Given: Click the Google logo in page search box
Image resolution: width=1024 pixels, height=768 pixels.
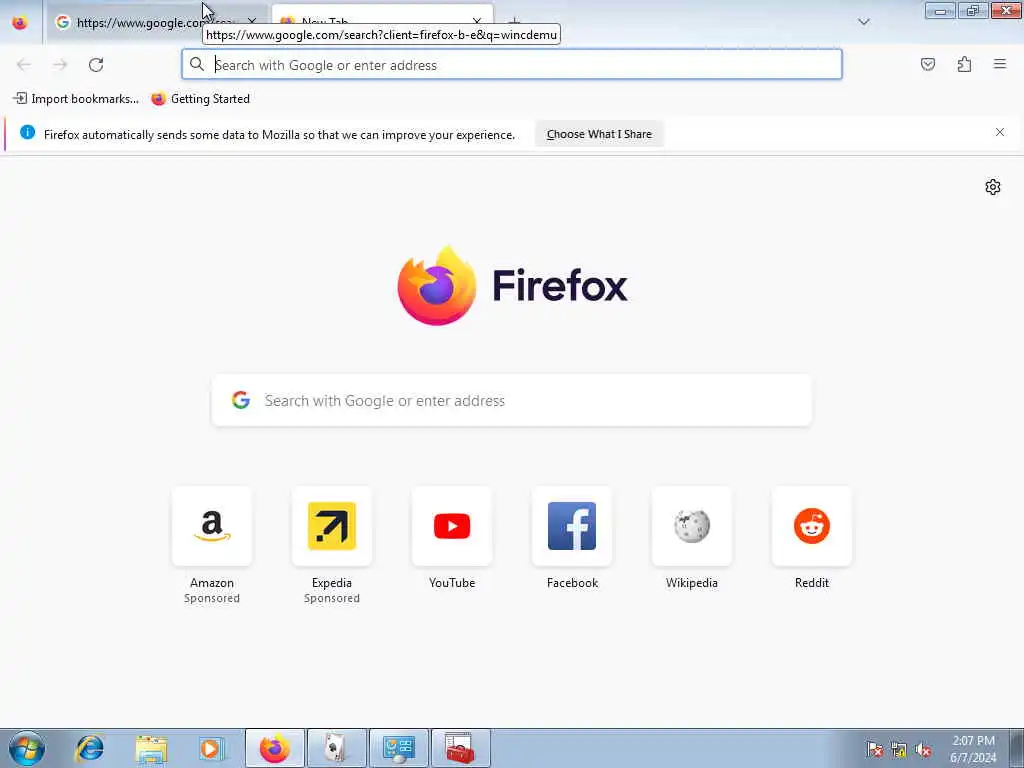Looking at the screenshot, I should (x=241, y=400).
